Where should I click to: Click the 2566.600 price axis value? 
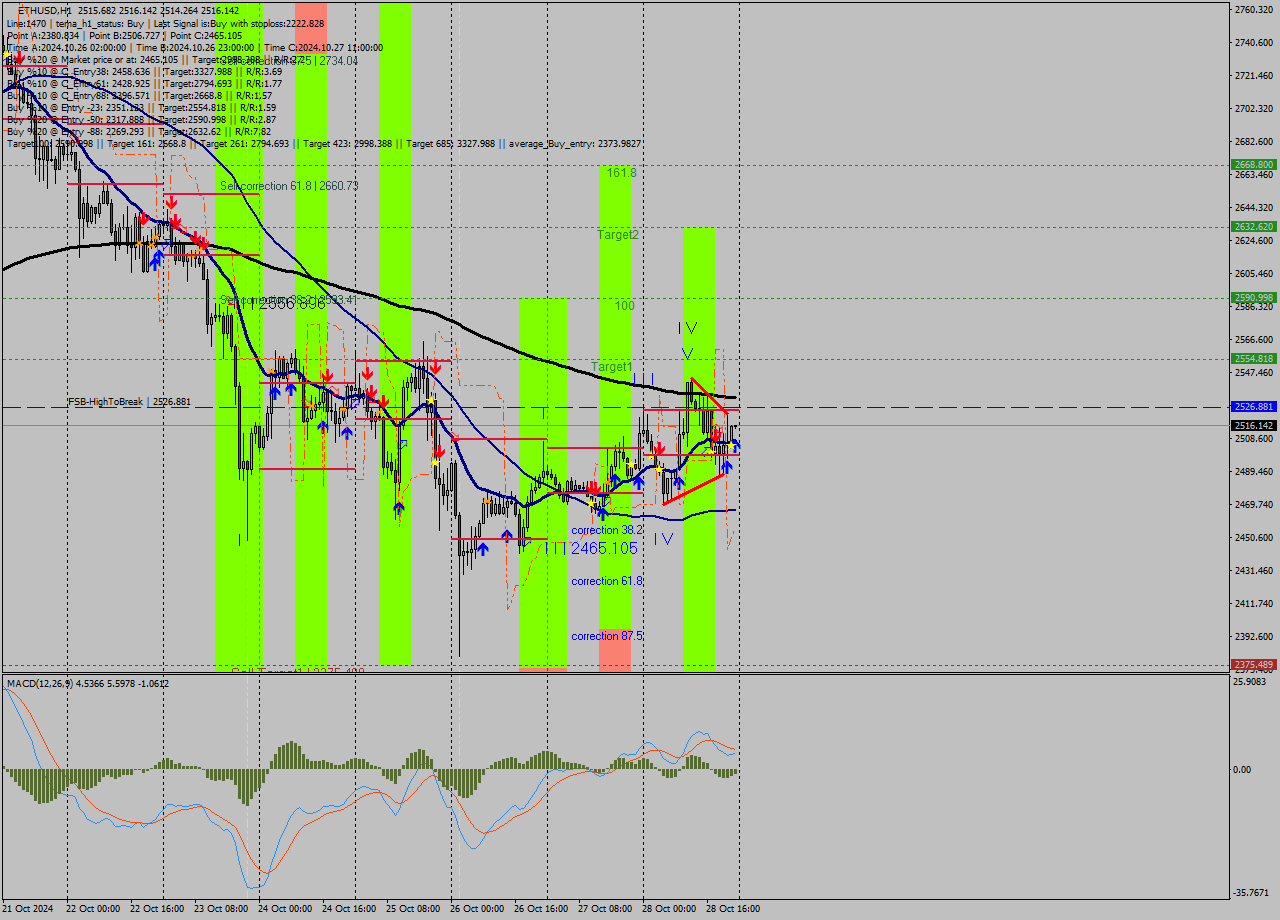click(1254, 339)
